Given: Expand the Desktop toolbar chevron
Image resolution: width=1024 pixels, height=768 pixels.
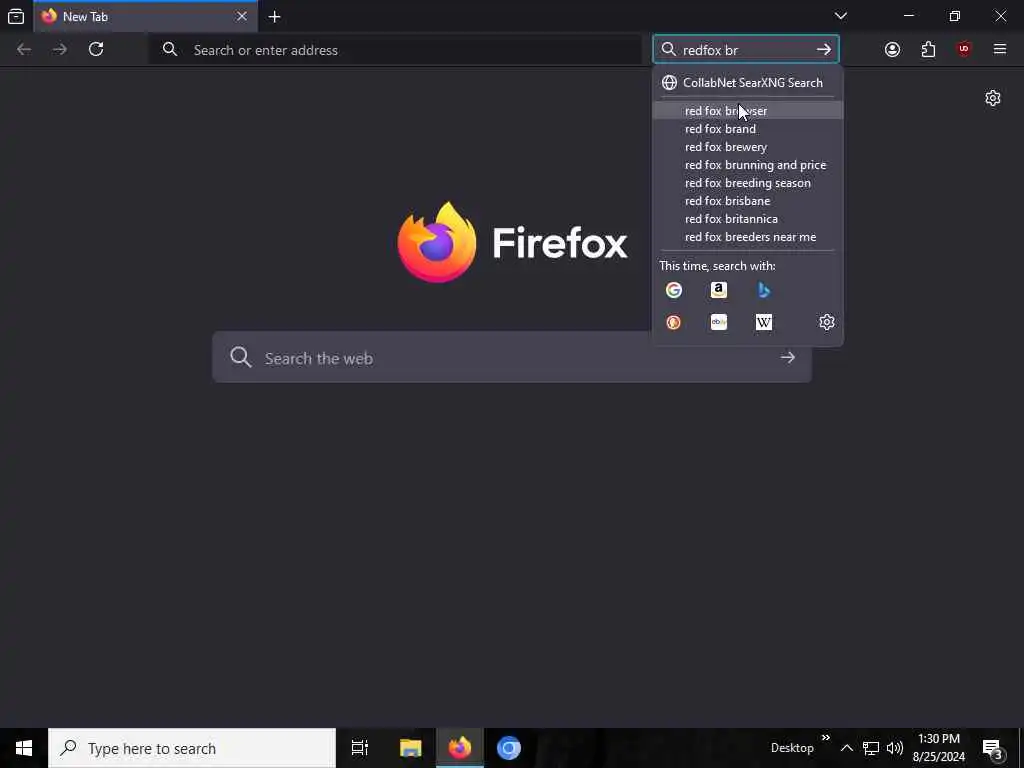Looking at the screenshot, I should (x=825, y=738).
